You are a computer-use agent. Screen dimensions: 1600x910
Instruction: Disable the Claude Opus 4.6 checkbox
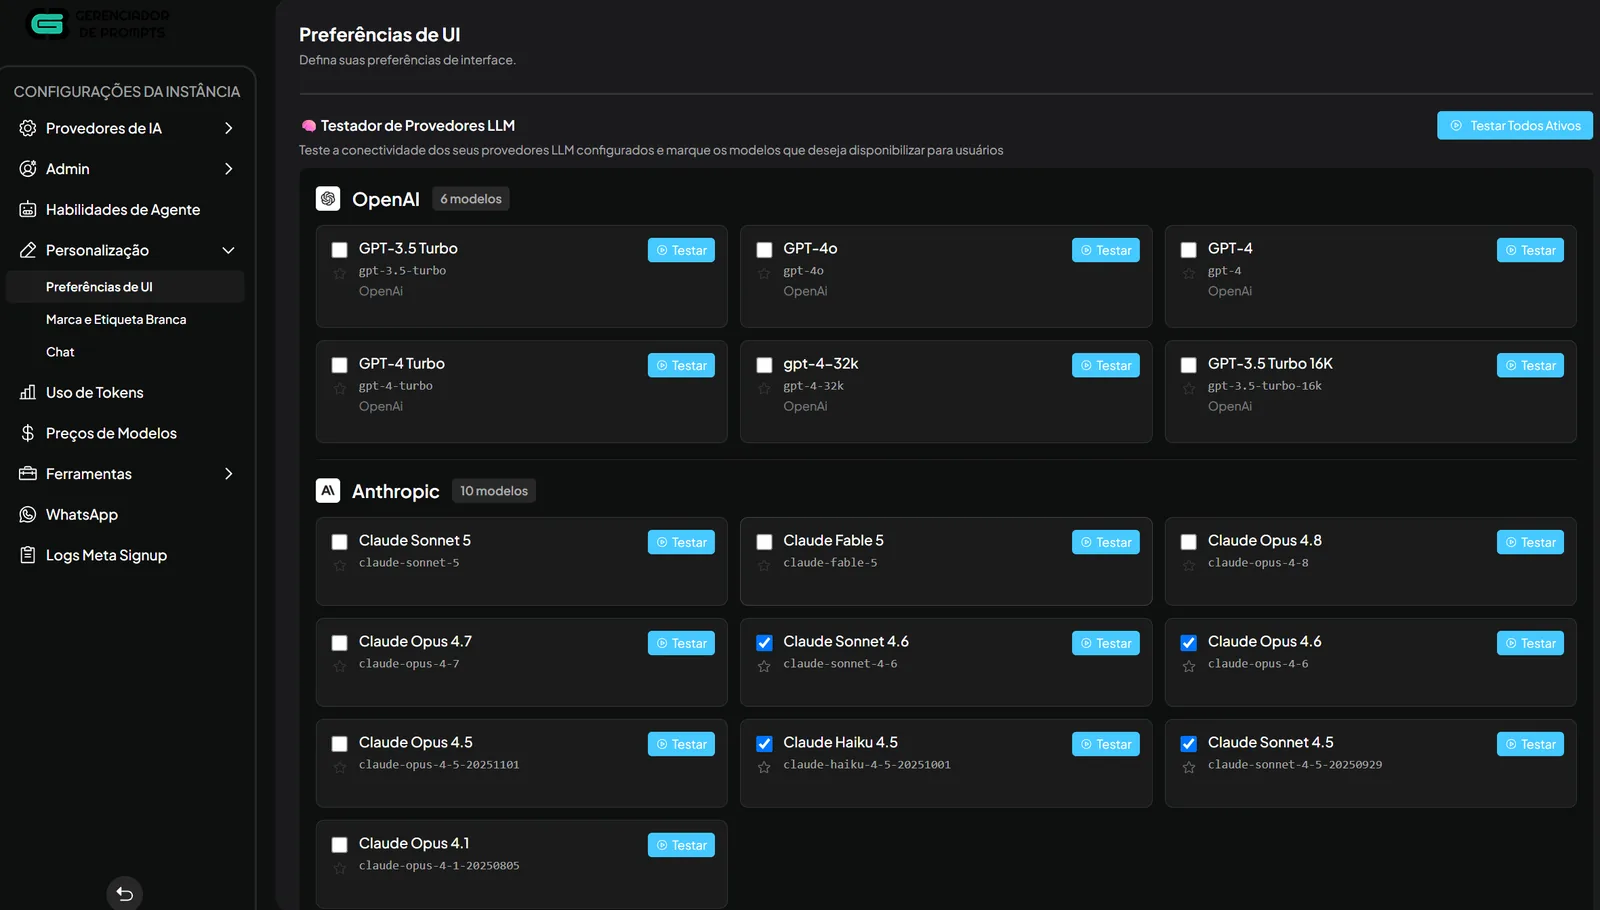(x=1189, y=643)
